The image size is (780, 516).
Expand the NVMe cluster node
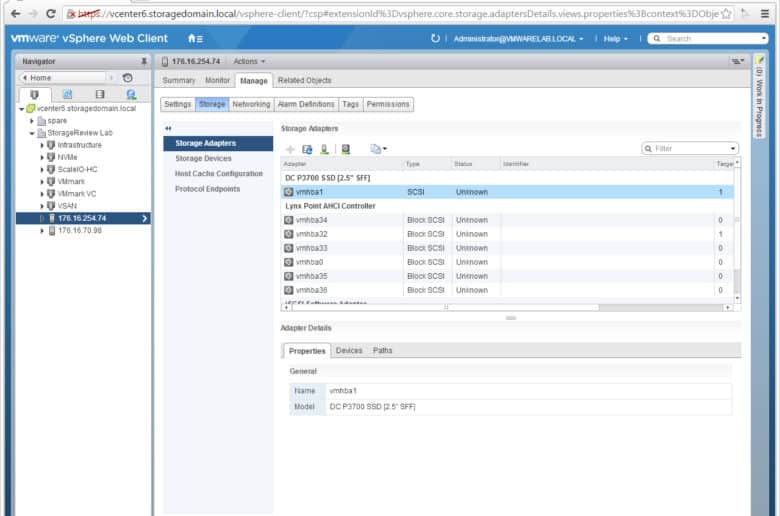42,157
